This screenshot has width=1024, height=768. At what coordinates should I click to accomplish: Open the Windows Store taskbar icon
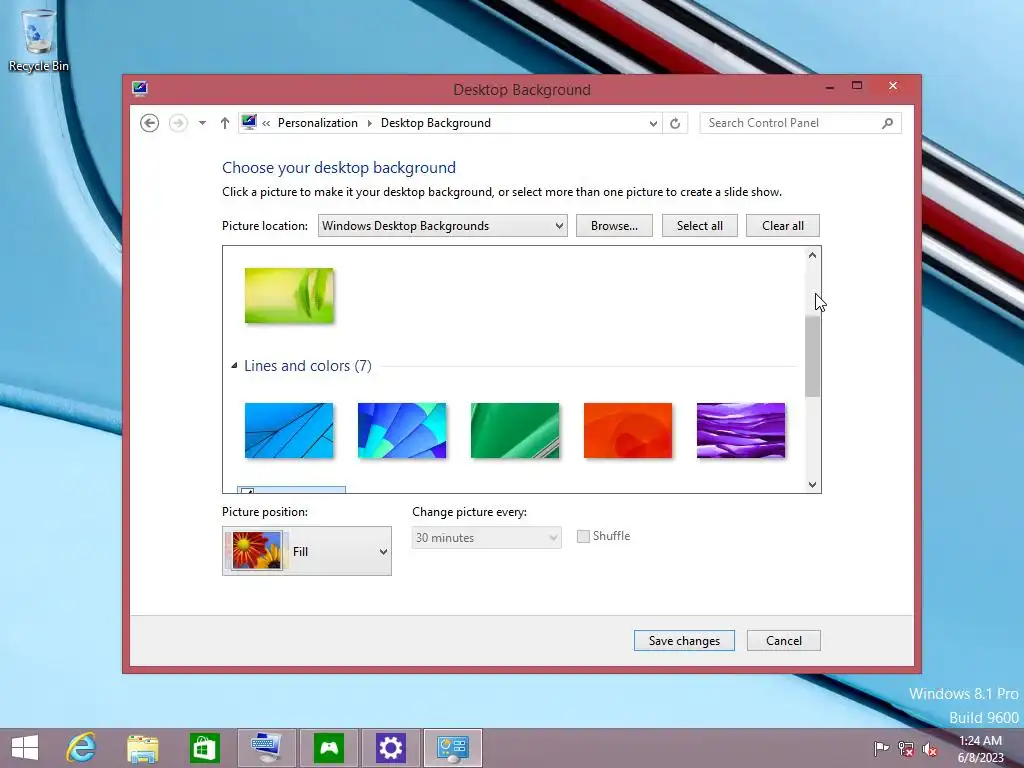(204, 748)
